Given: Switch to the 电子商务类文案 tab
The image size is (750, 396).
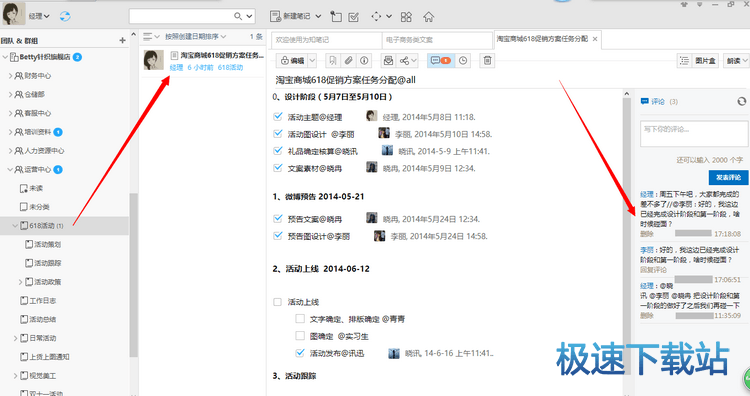Looking at the screenshot, I should pos(437,40).
